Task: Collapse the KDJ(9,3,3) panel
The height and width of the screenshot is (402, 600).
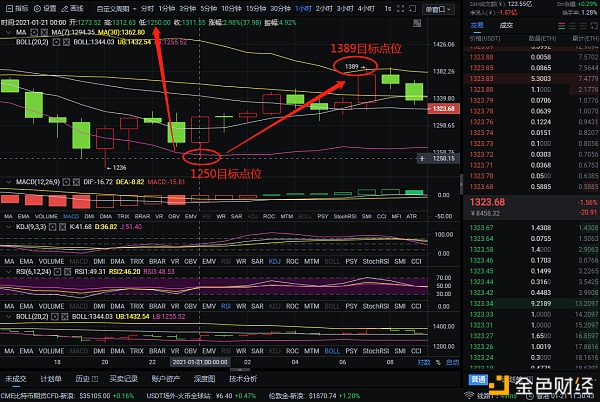Action: tap(8, 227)
